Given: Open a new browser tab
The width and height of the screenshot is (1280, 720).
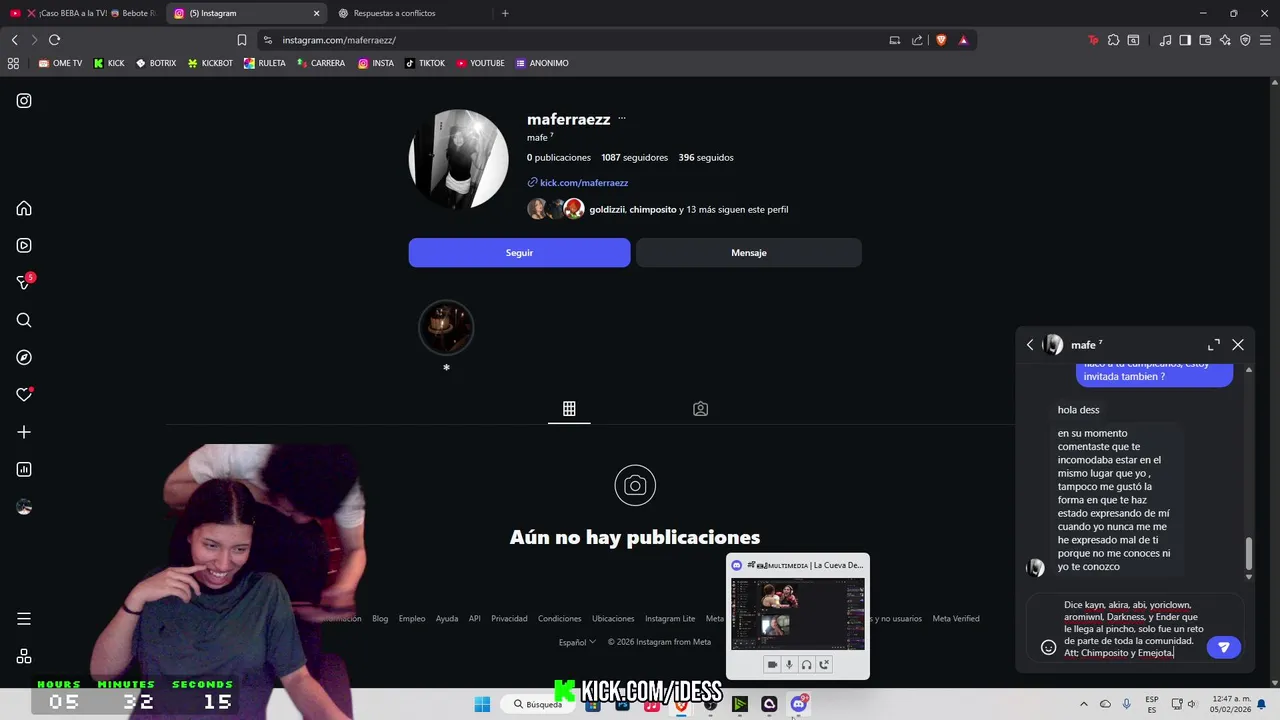Looking at the screenshot, I should (505, 13).
